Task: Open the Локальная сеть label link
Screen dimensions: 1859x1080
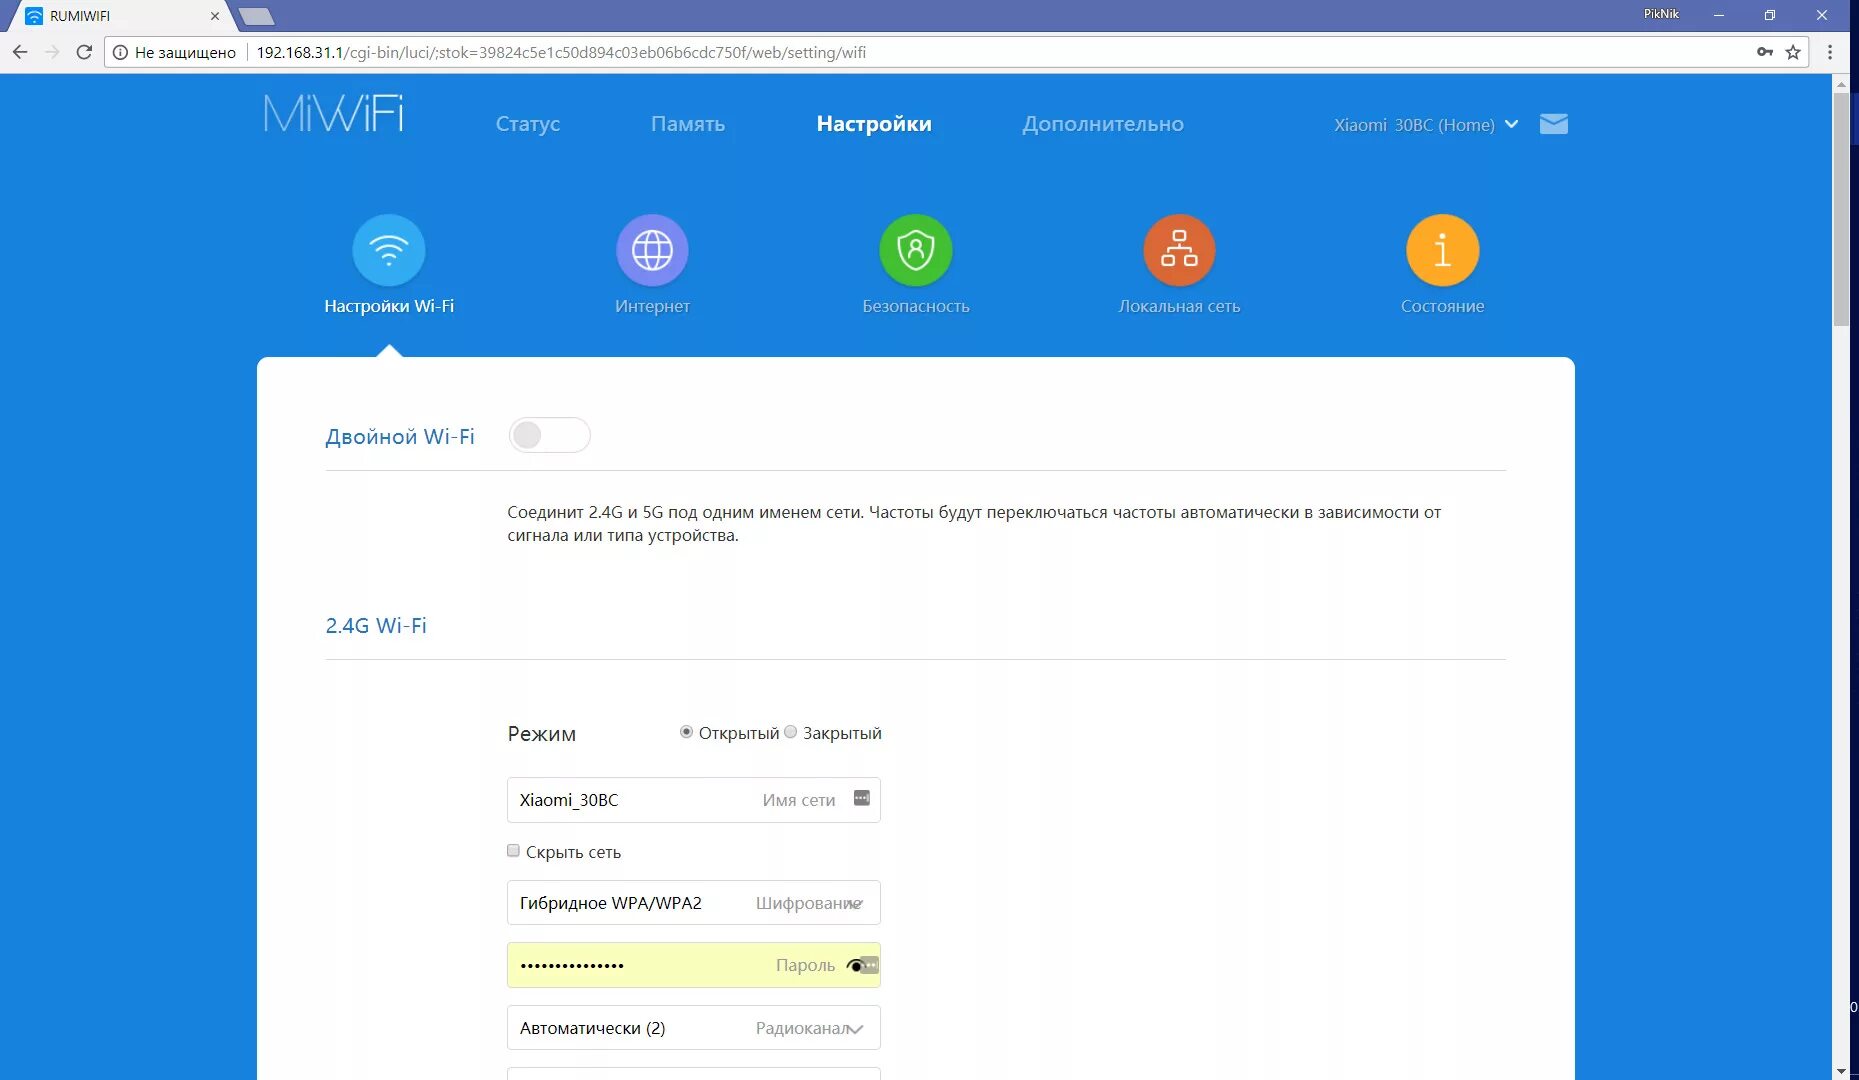Action: pos(1179,306)
